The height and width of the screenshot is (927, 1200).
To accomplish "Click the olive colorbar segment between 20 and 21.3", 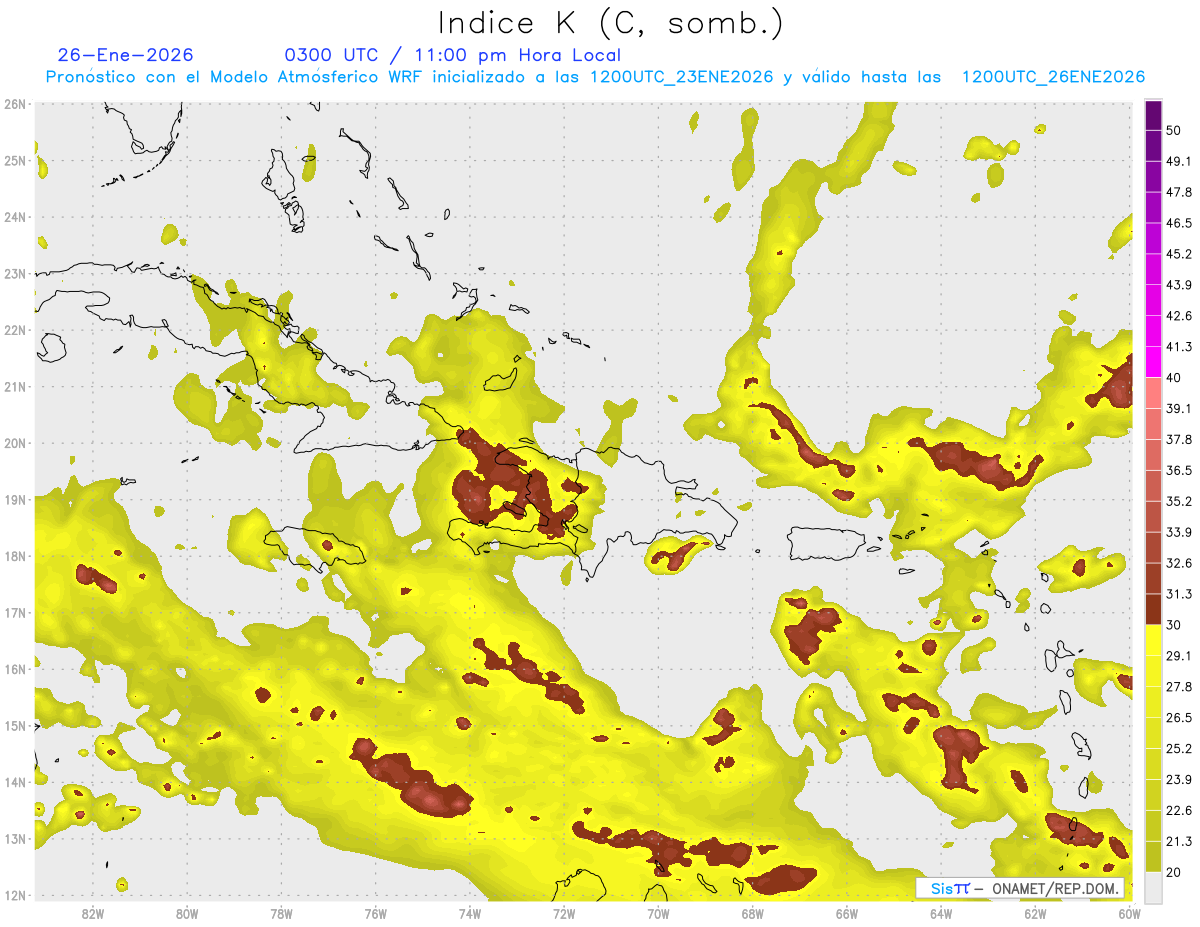I will tap(1153, 857).
